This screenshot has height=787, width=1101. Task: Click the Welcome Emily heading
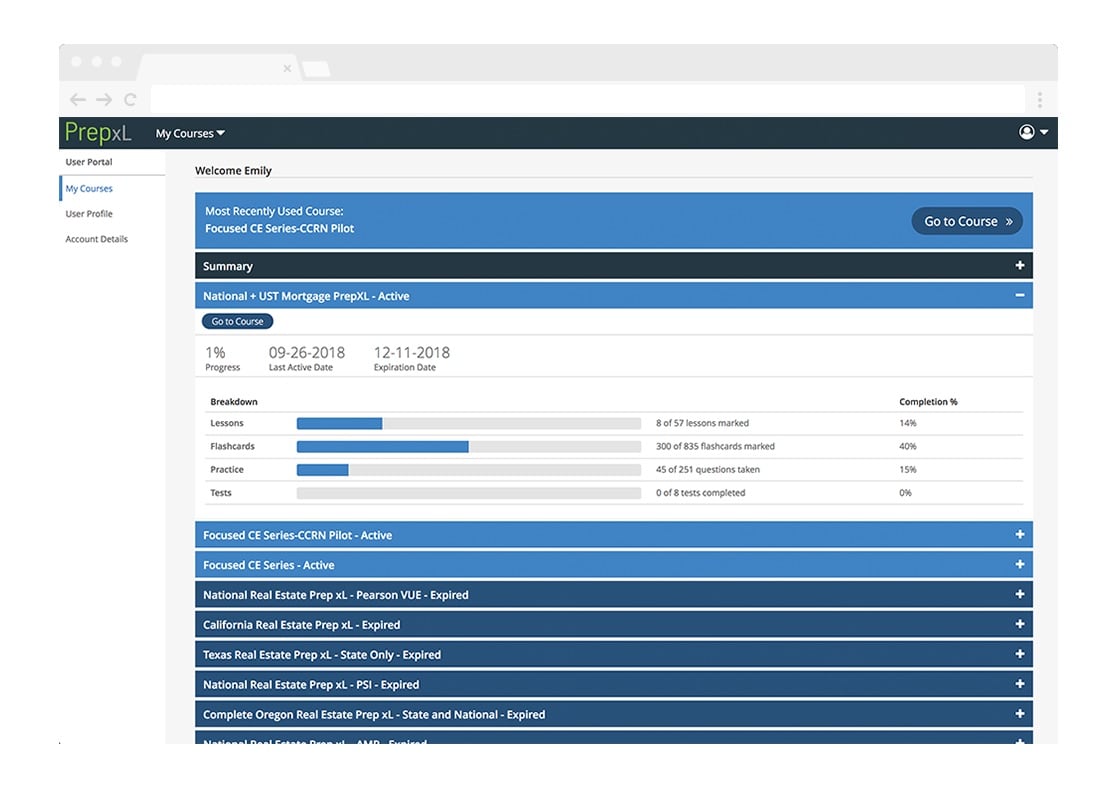[233, 171]
